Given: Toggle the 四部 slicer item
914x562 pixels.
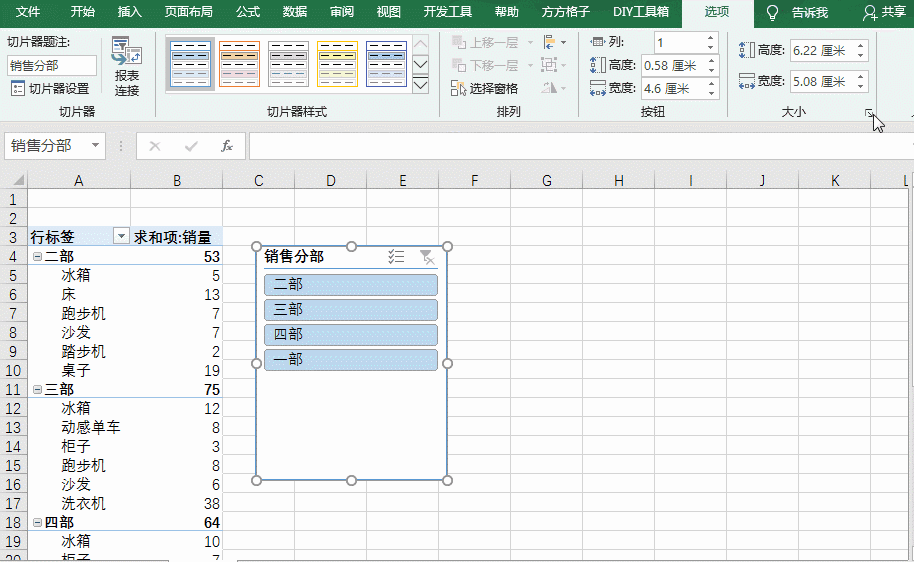Looking at the screenshot, I should (351, 335).
